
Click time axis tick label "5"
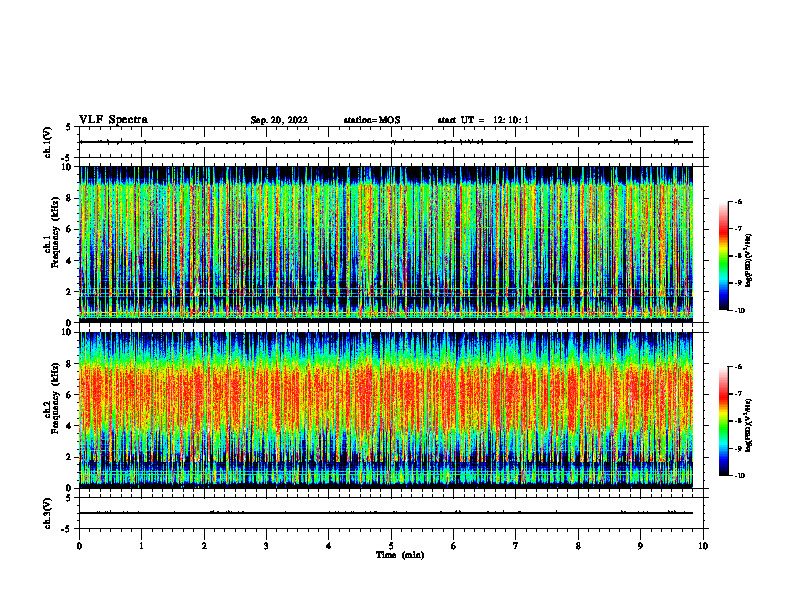click(391, 546)
